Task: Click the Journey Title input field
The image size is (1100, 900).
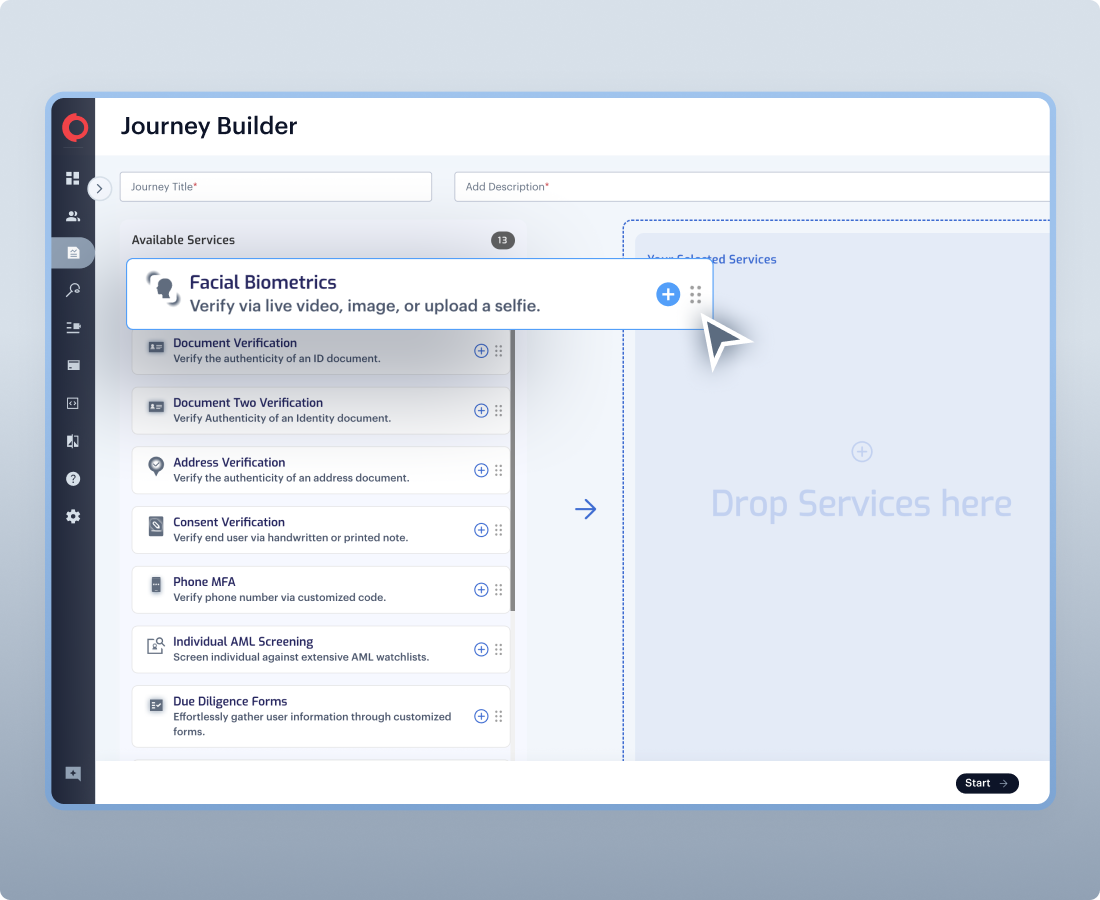Action: coord(276,187)
